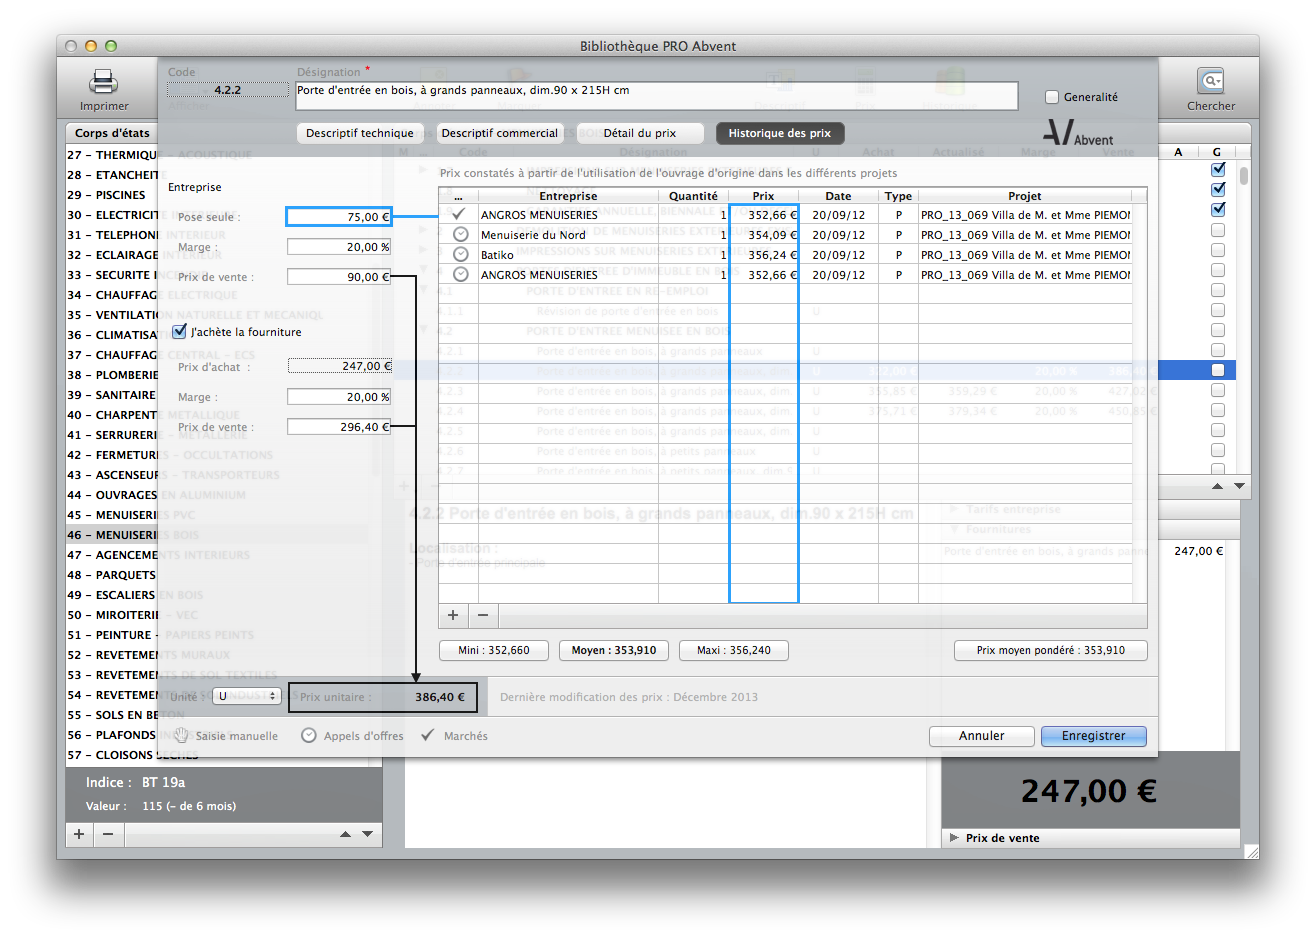Click the down arrow below the G checkbox column
This screenshot has height=938, width=1316.
[1239, 486]
